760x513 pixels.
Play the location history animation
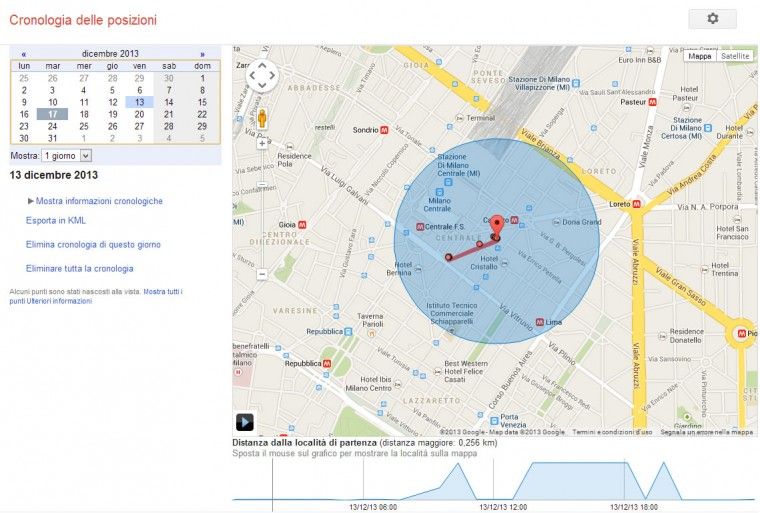tap(245, 422)
